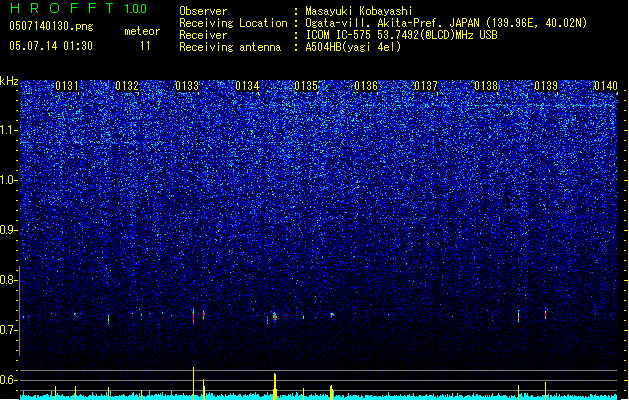The height and width of the screenshot is (400, 629).
Task: Click the 1.0 kHz axis label
Action: coord(8,180)
